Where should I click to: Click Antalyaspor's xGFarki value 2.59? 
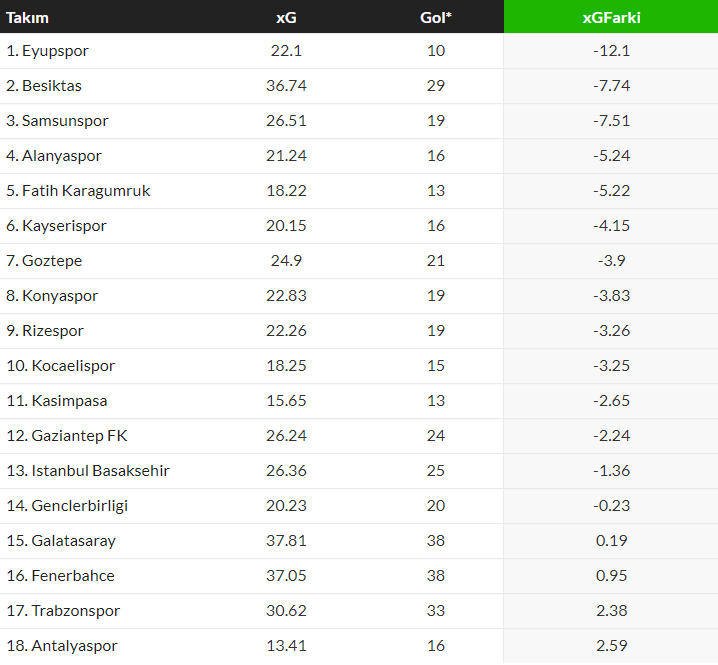click(611, 646)
